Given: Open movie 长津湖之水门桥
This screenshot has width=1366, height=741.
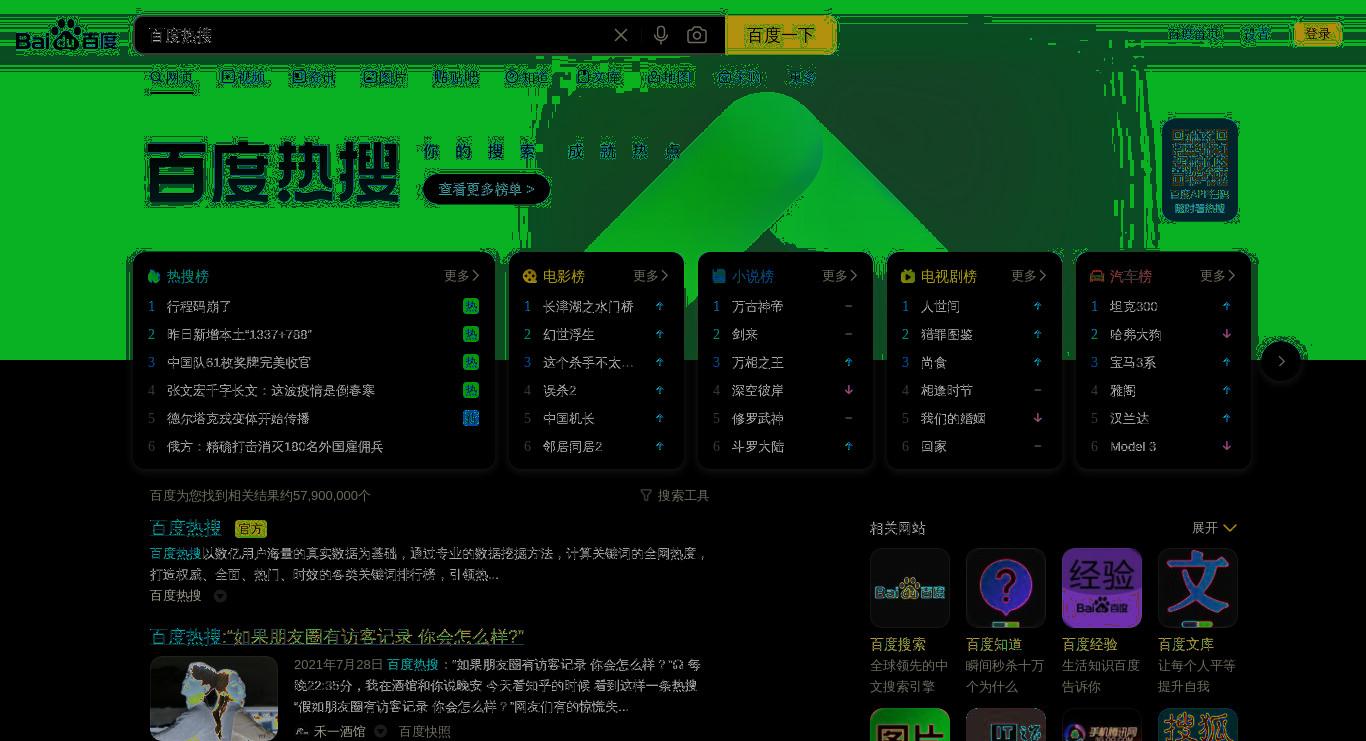Looking at the screenshot, I should tap(588, 306).
